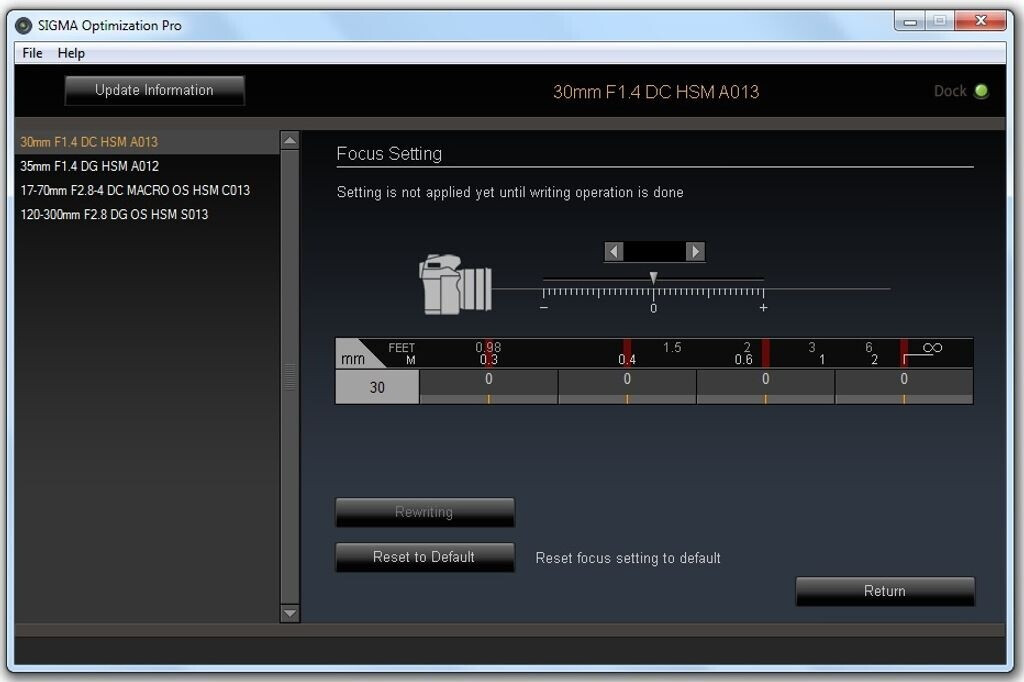Select the infinity distance focus cell
Image resolution: width=1024 pixels, height=682 pixels.
(x=903, y=385)
